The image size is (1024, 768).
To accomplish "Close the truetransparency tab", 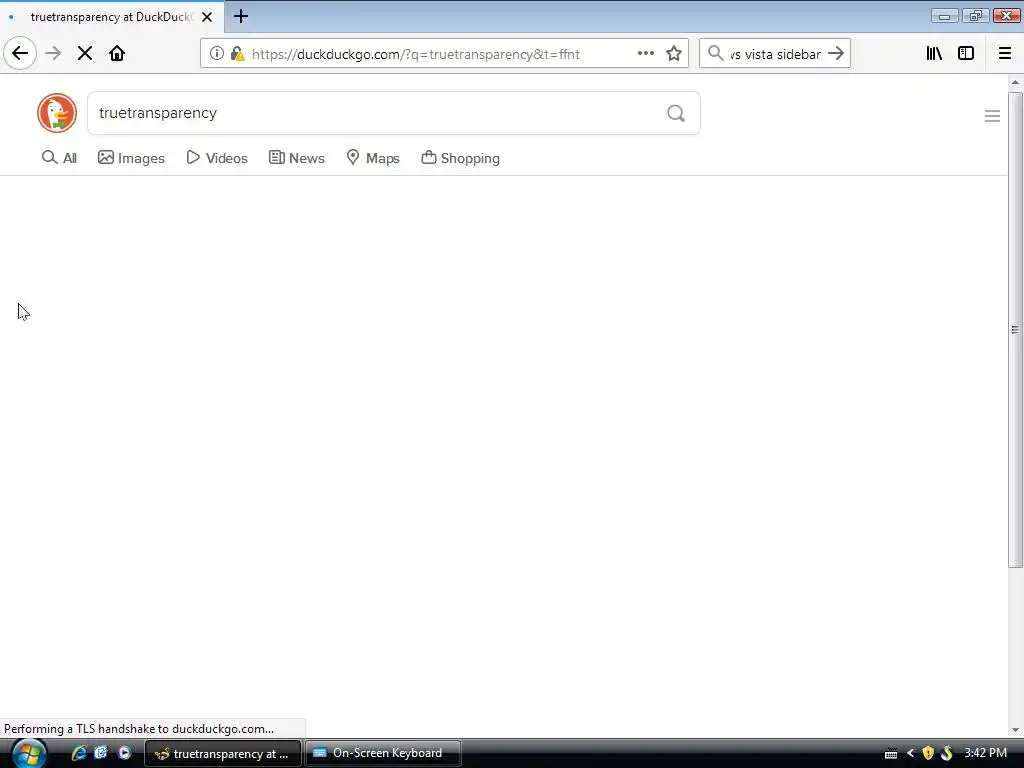I will coord(207,17).
